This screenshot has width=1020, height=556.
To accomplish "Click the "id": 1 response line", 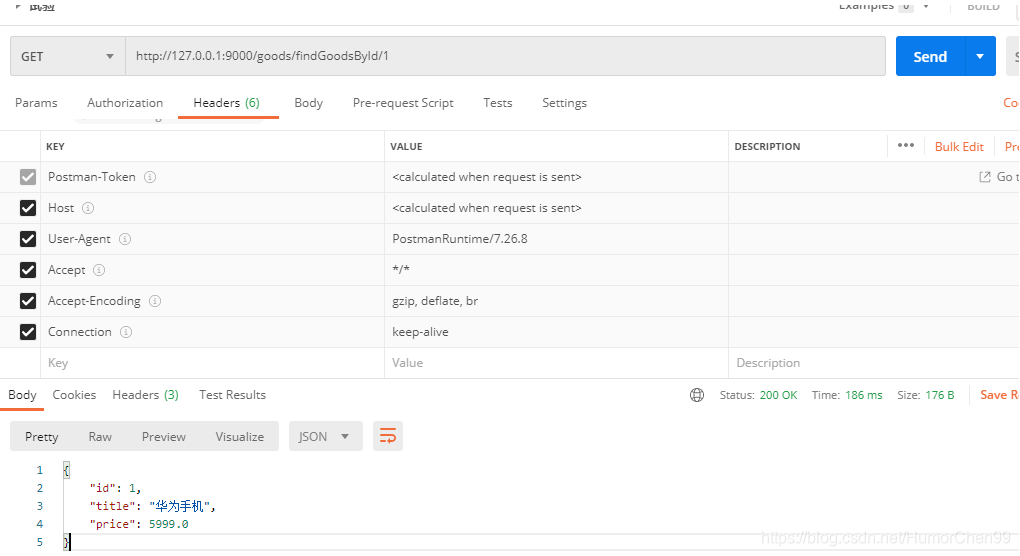I will pyautogui.click(x=115, y=488).
